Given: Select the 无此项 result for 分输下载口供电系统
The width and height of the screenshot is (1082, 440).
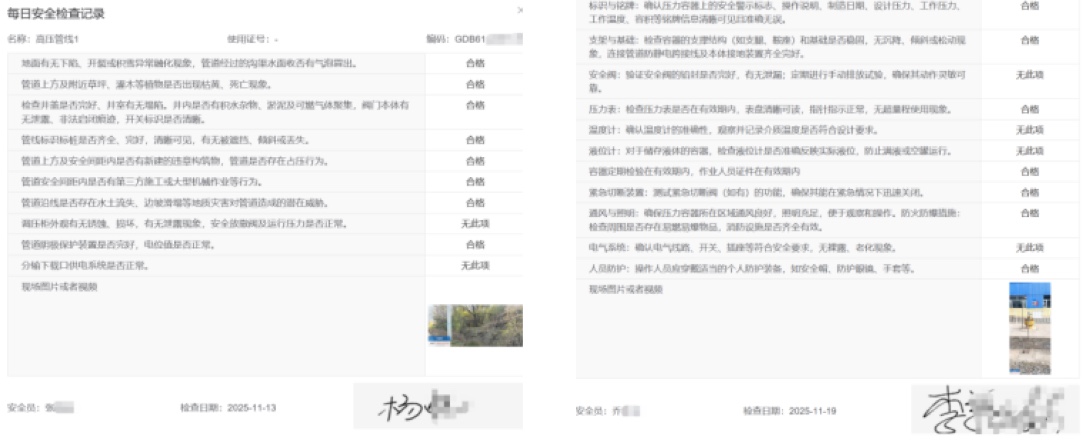Looking at the screenshot, I should click(x=474, y=266).
